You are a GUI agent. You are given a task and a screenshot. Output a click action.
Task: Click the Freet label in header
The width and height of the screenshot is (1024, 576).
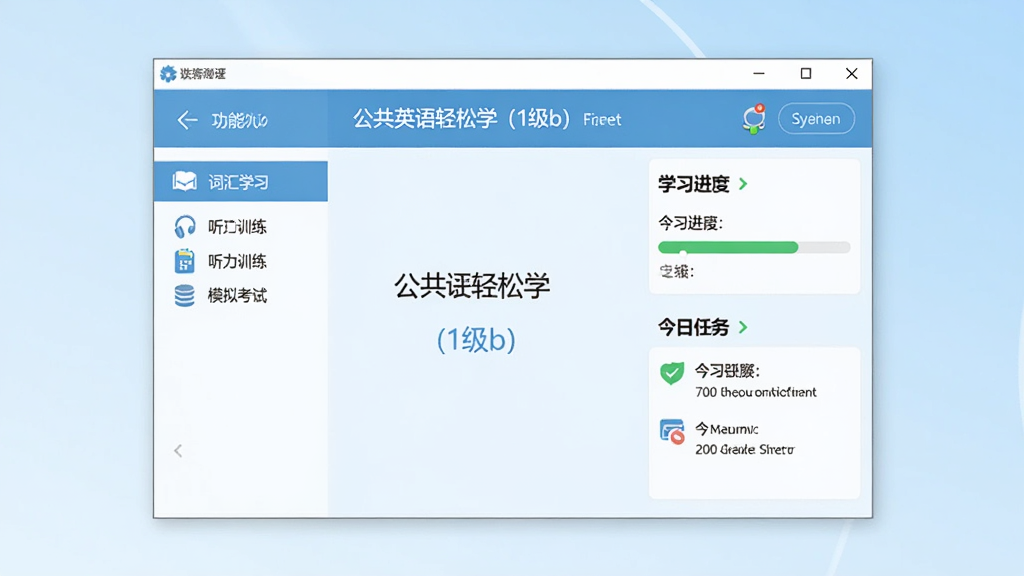pos(602,120)
